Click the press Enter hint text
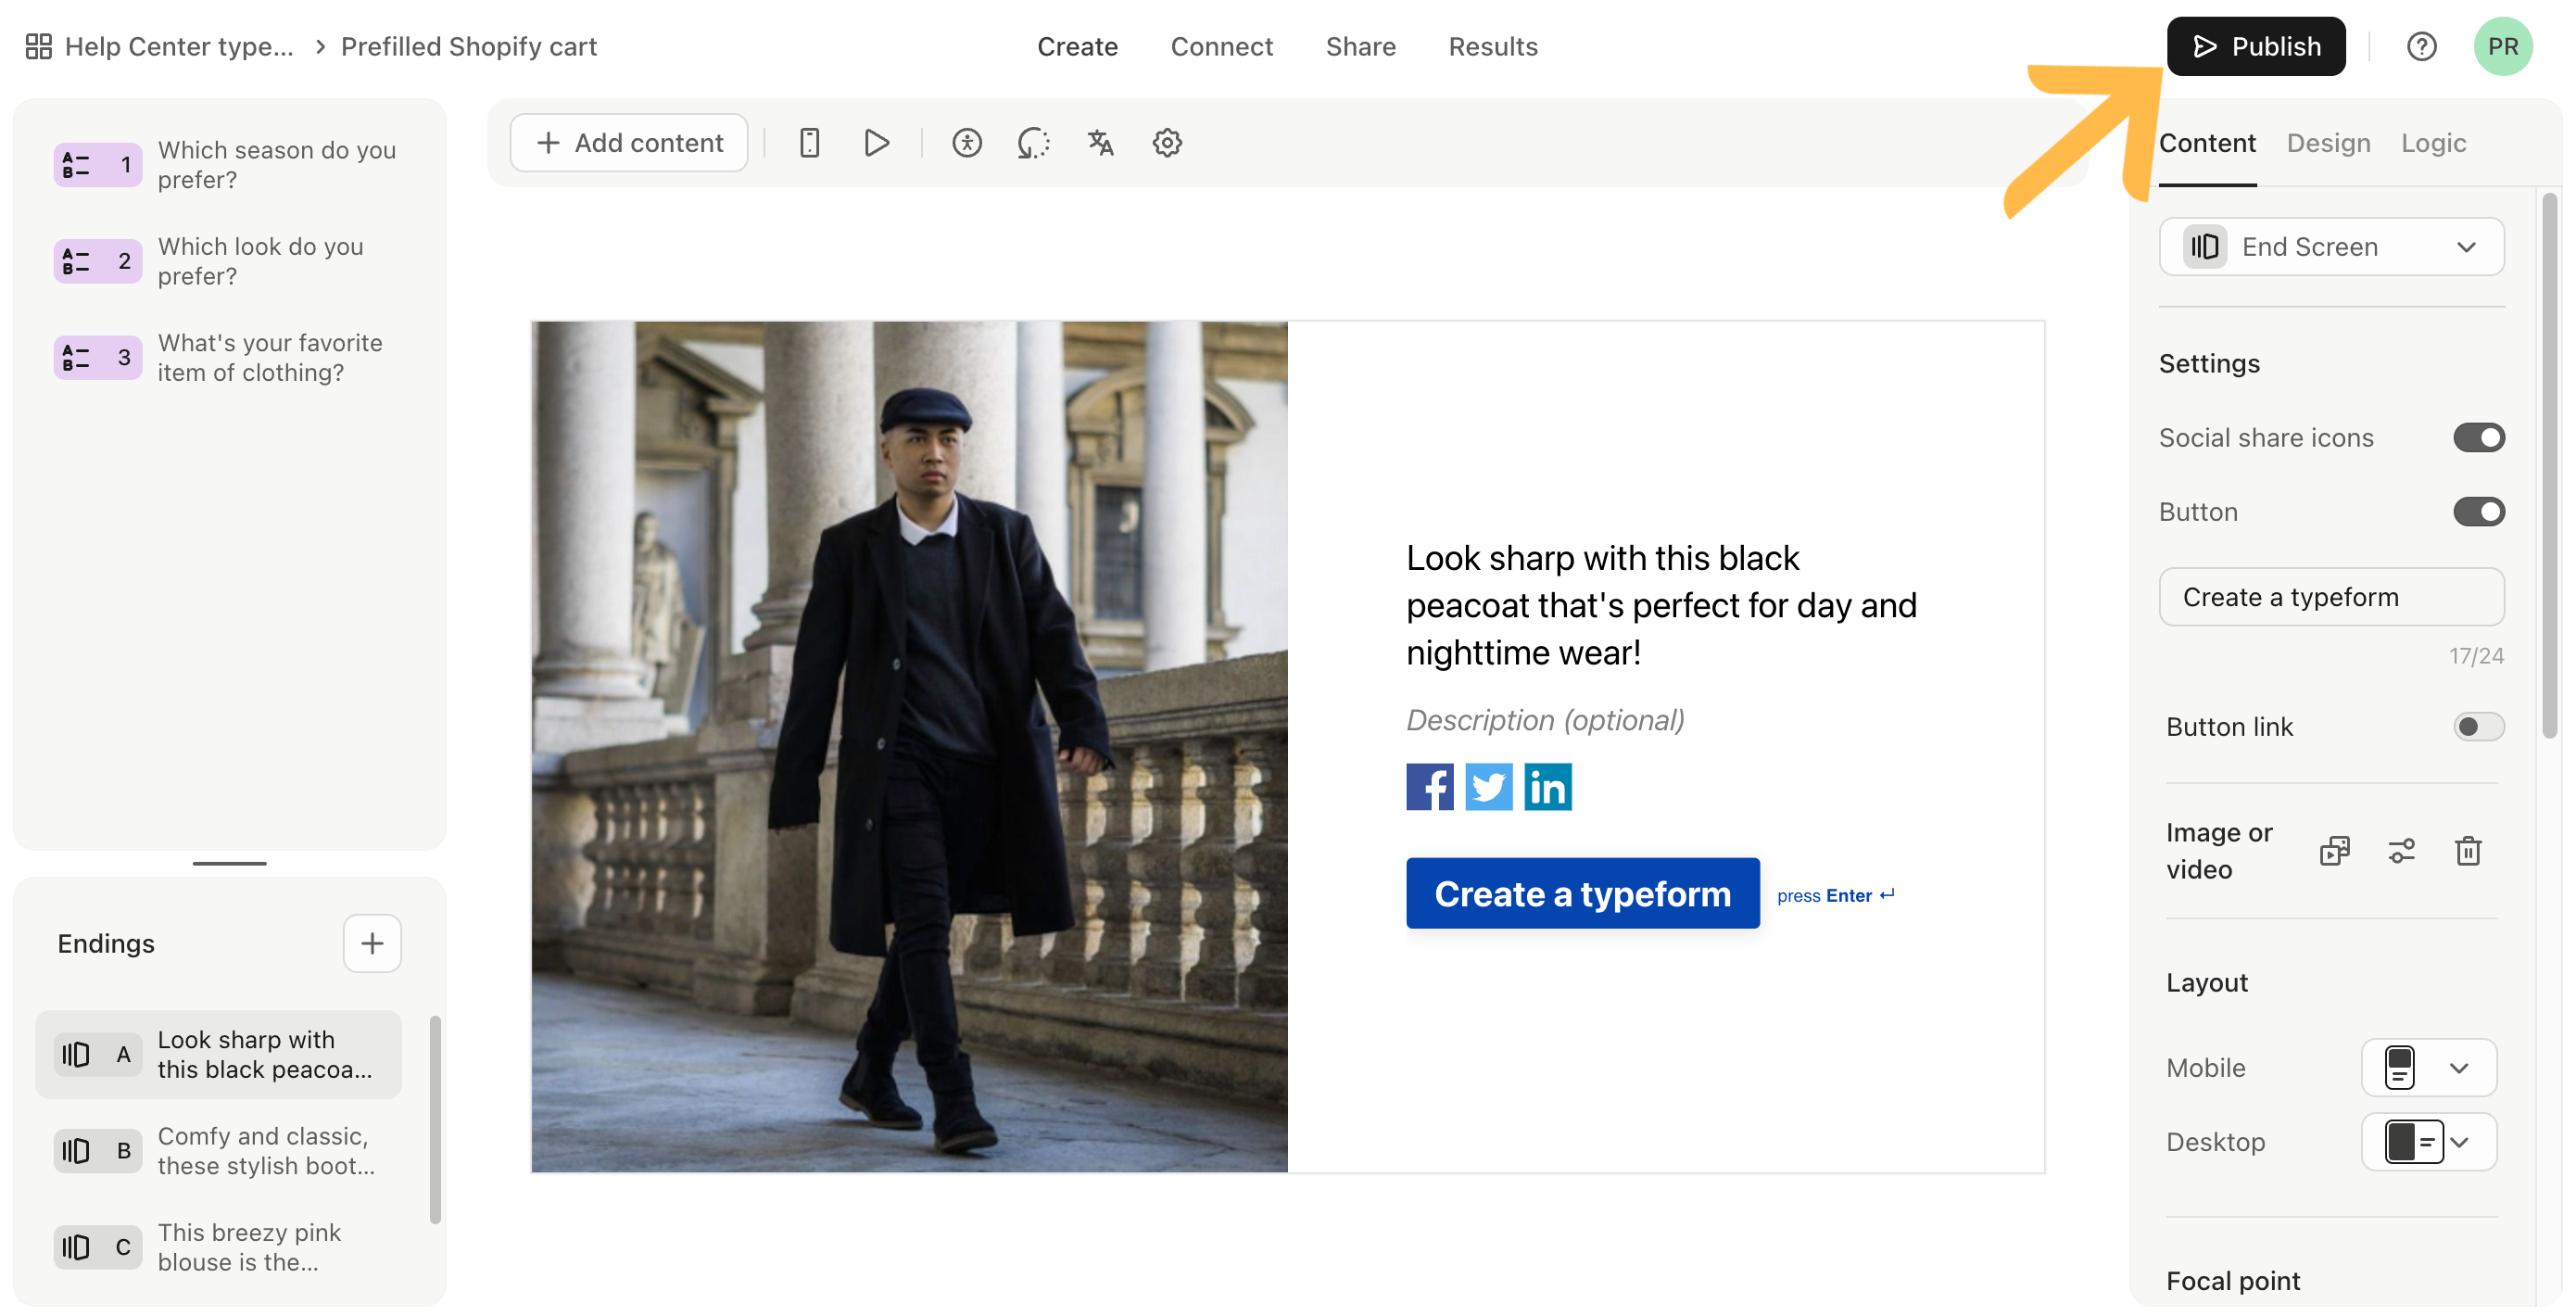This screenshot has width=2576, height=1316. pyautogui.click(x=1835, y=895)
